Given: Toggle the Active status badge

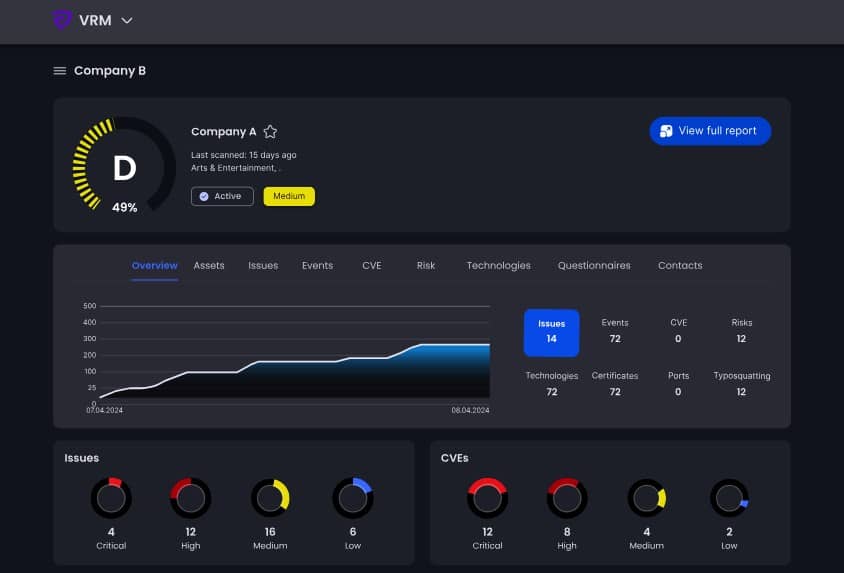Looking at the screenshot, I should click(x=222, y=196).
